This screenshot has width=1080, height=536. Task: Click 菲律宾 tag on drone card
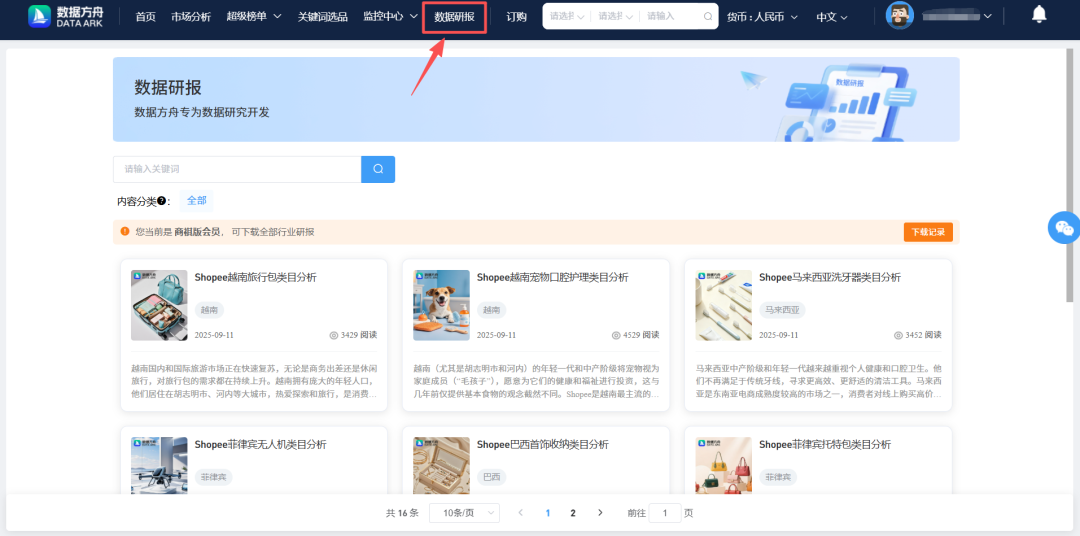[214, 477]
